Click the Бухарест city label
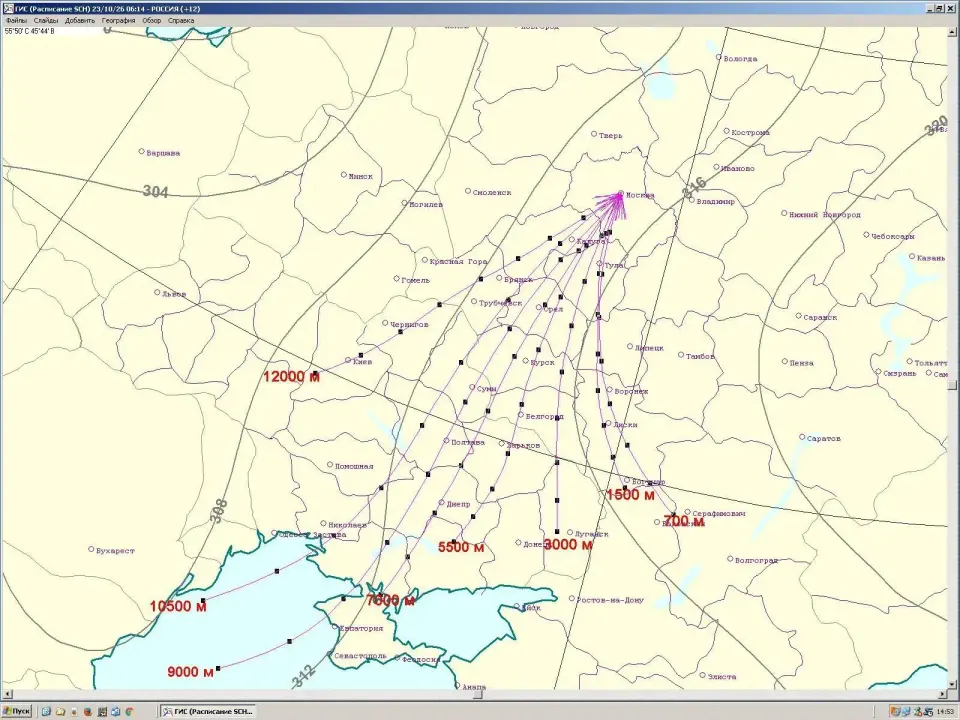Screen dimensions: 960x720 pyautogui.click(x=115, y=551)
